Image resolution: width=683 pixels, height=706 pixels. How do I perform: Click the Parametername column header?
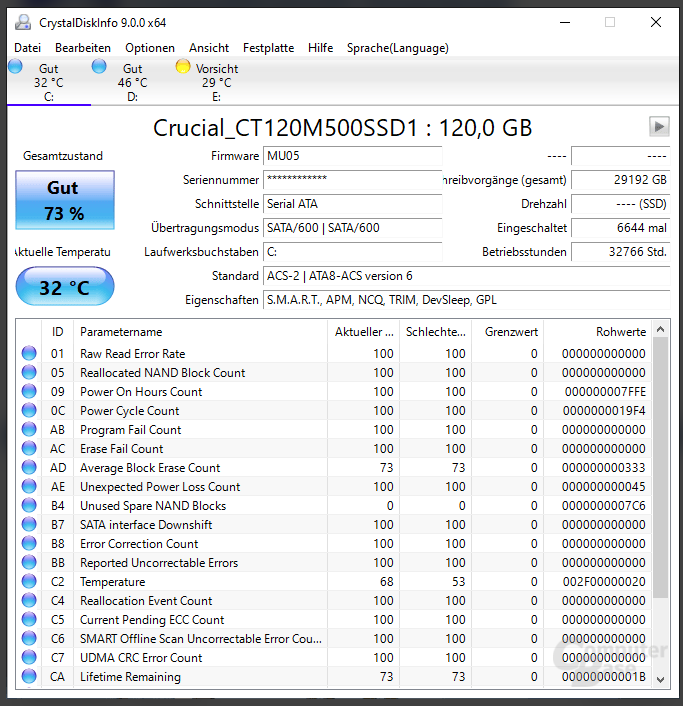pos(200,332)
